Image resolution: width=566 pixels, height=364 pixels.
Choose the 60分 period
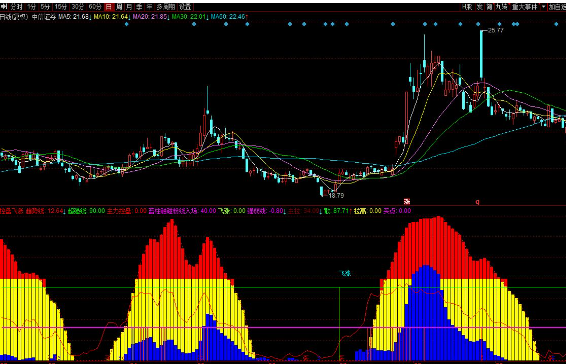pos(95,7)
